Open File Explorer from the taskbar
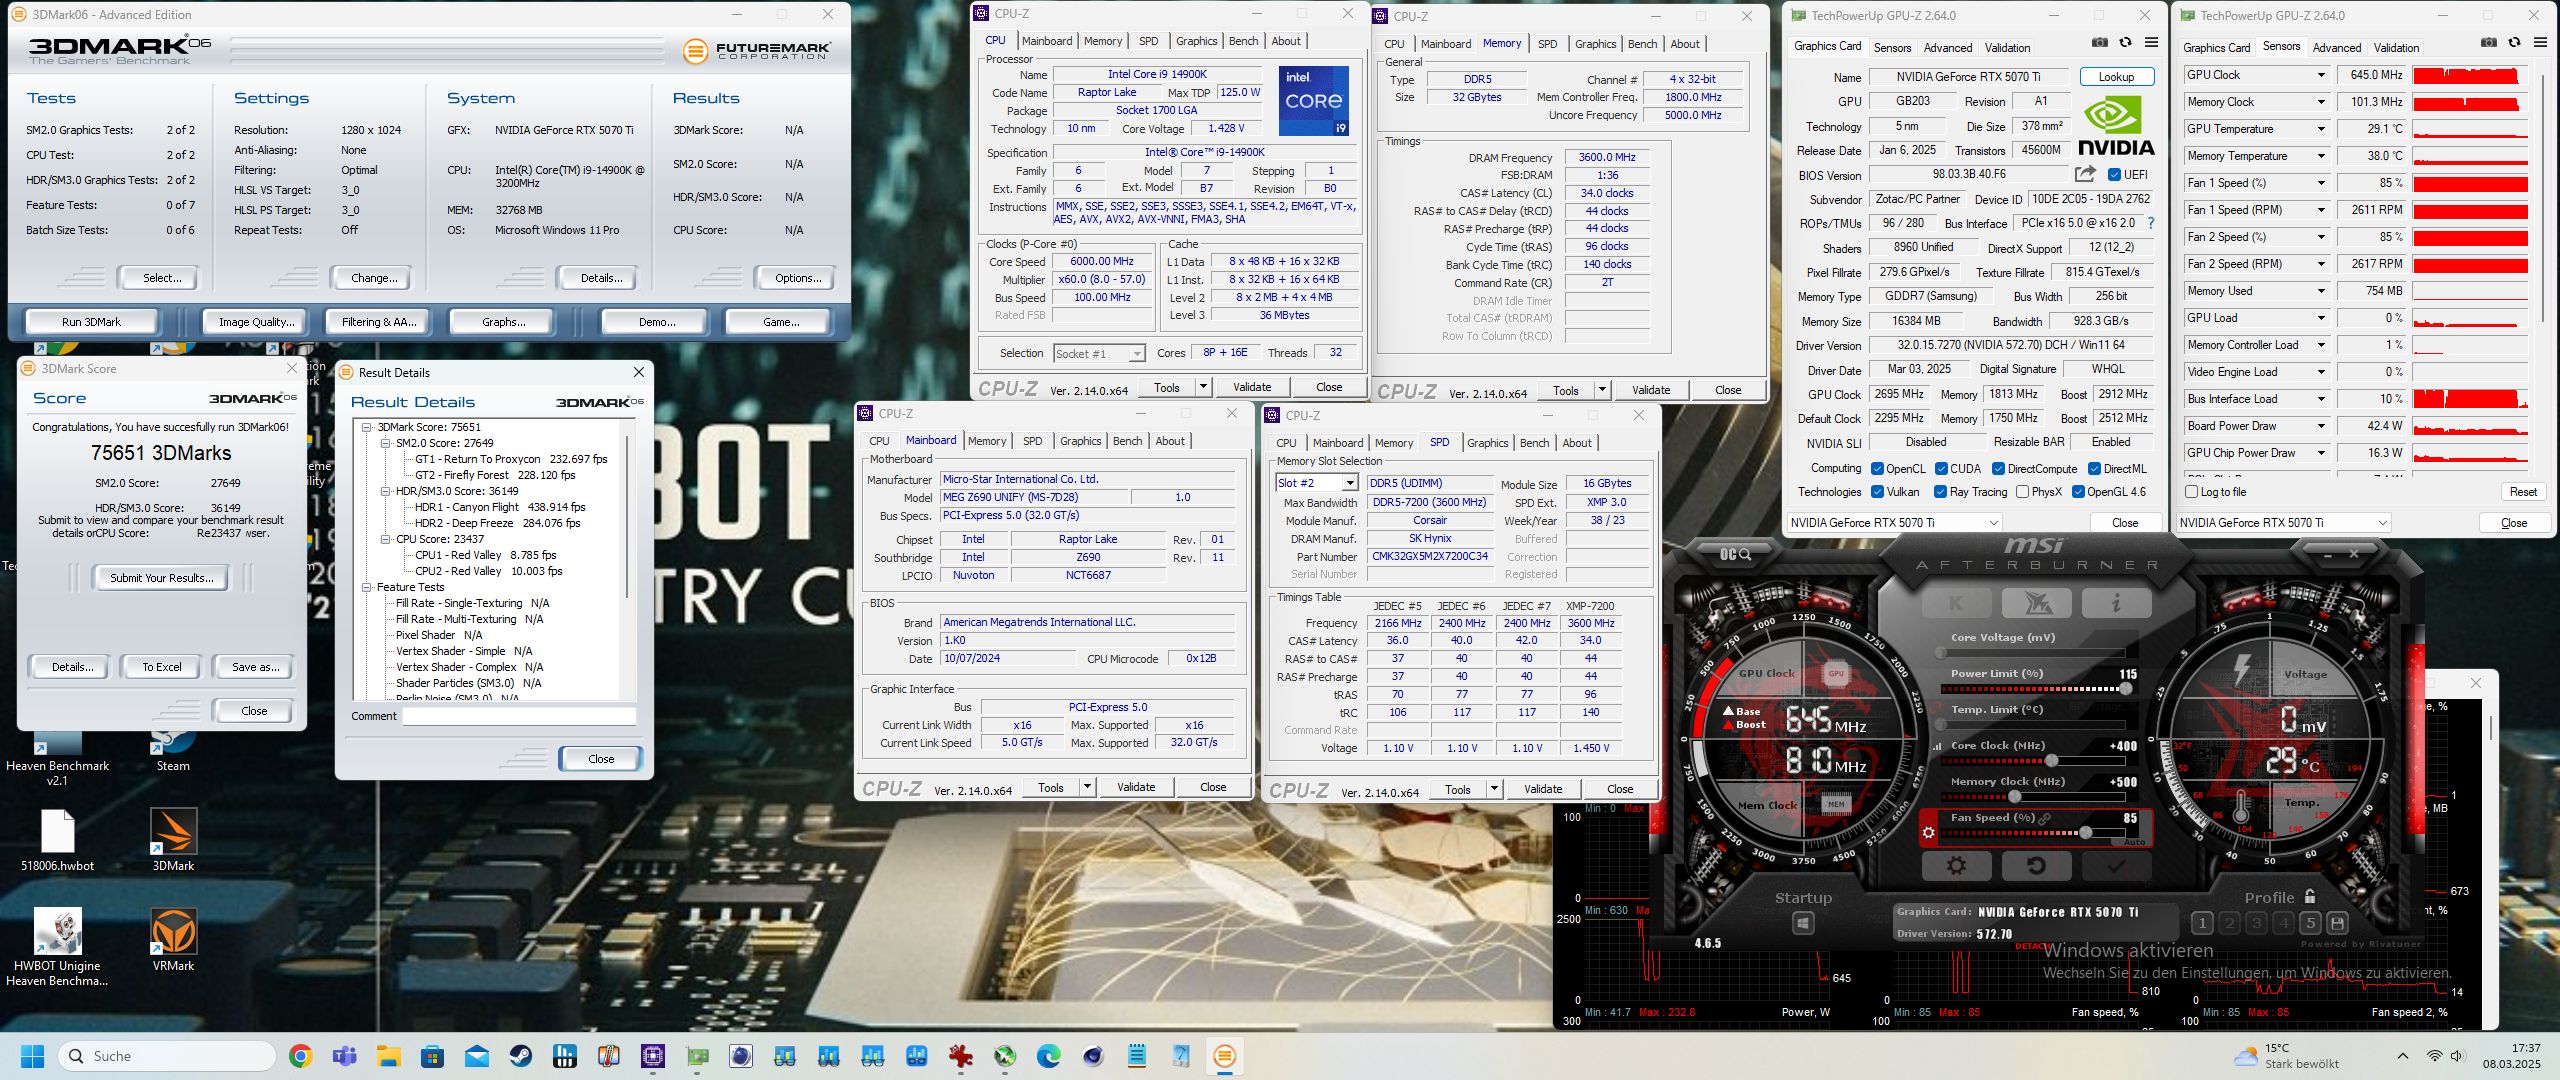Screen dimensions: 2560x1080 (388, 1056)
